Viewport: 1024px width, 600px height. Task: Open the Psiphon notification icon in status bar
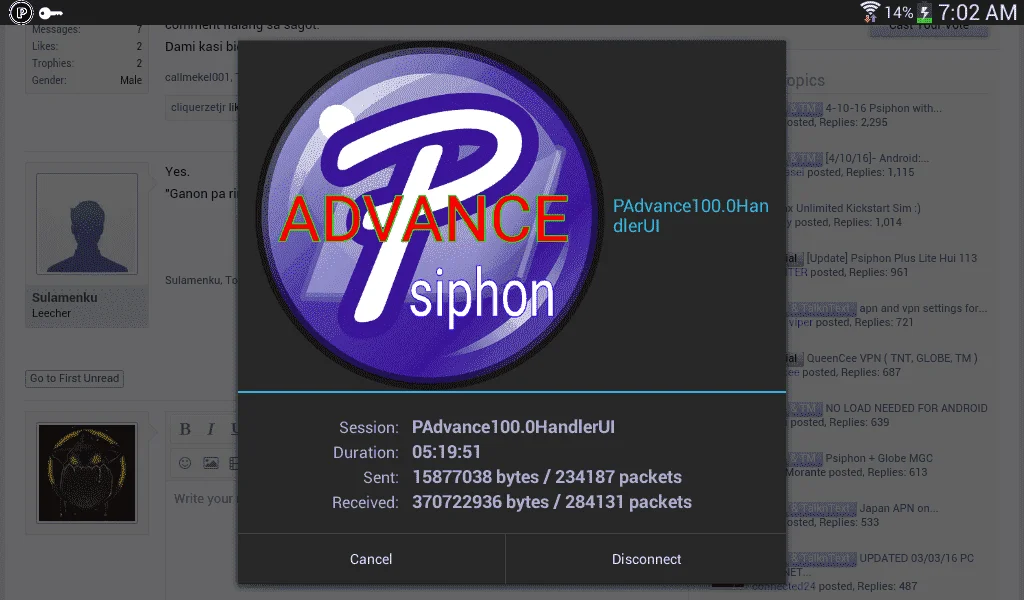[x=21, y=12]
